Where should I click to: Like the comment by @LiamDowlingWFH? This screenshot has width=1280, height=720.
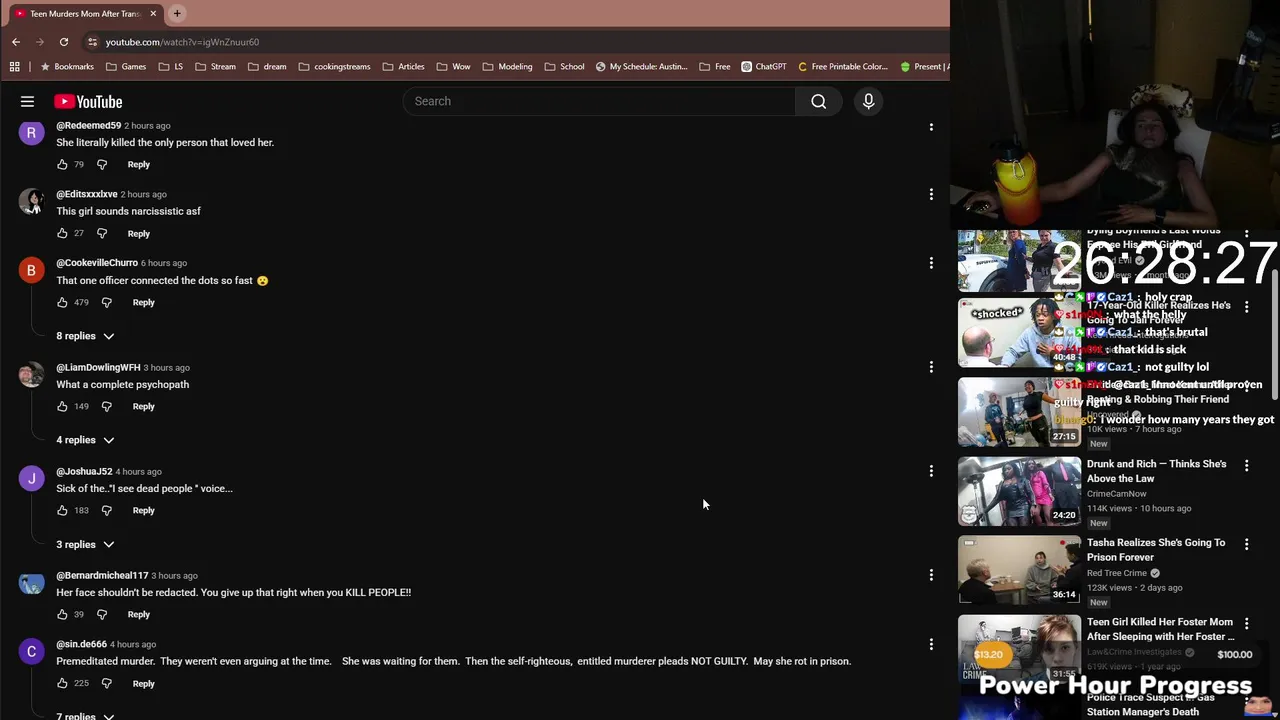coord(62,406)
